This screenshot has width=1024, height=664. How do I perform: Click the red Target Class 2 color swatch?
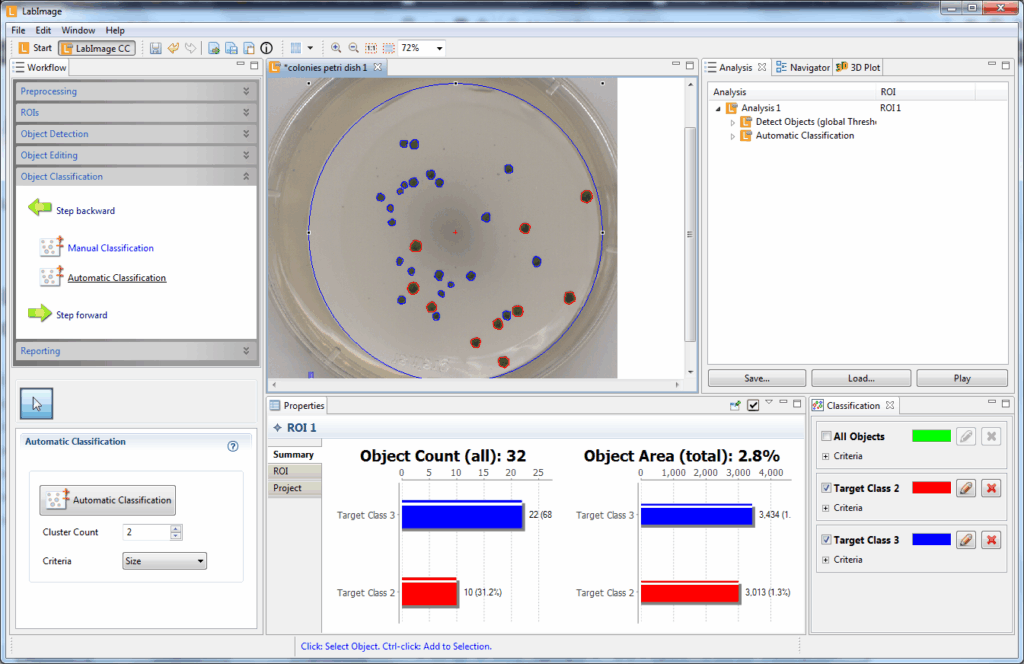[x=932, y=488]
